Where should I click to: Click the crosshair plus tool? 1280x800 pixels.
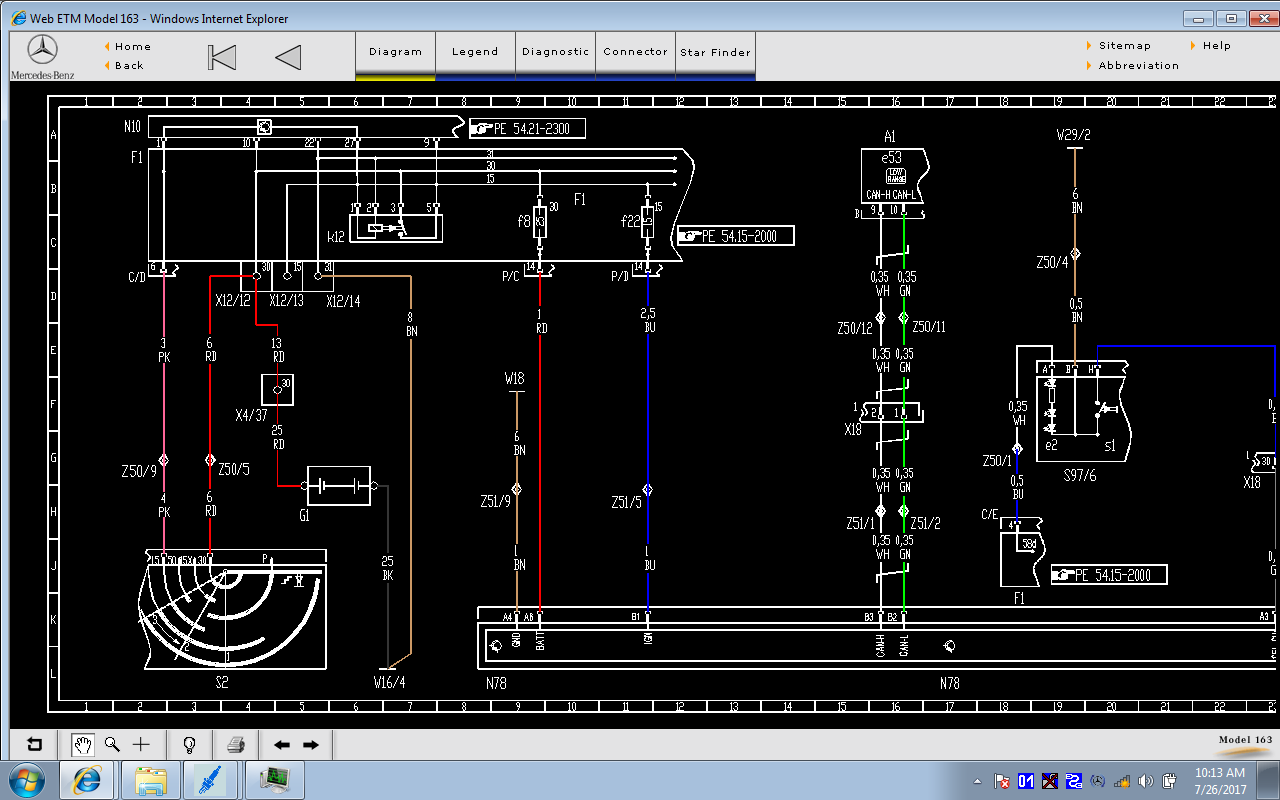pos(141,745)
